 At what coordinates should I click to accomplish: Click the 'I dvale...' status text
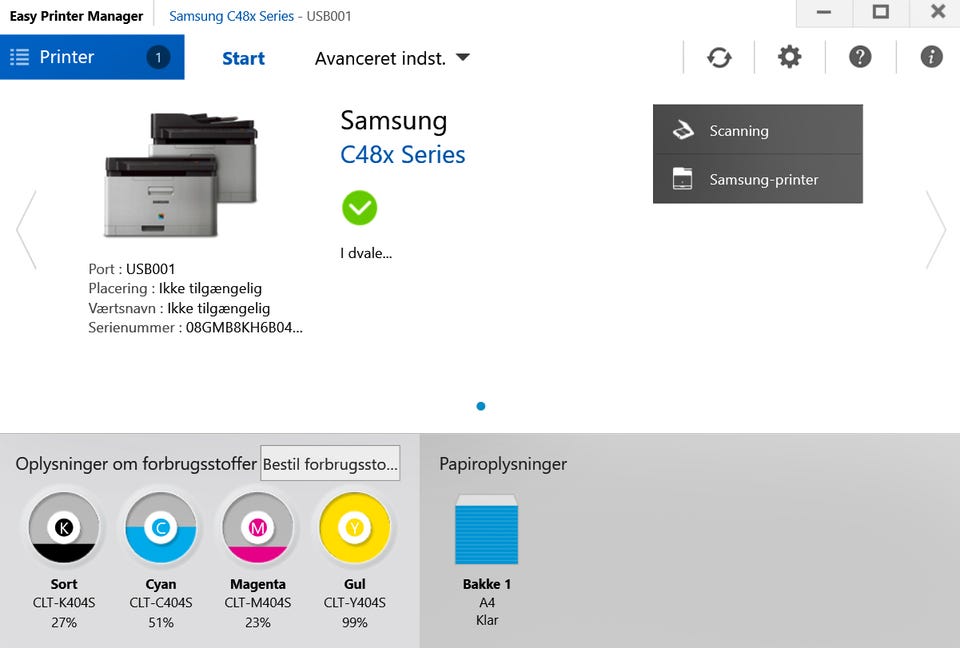(x=366, y=253)
